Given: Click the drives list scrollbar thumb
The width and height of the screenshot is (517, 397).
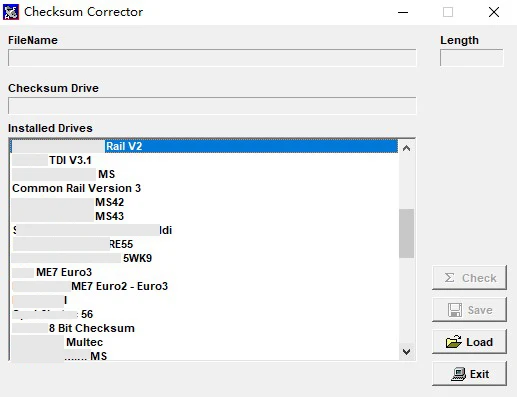Looking at the screenshot, I should 406,233.
